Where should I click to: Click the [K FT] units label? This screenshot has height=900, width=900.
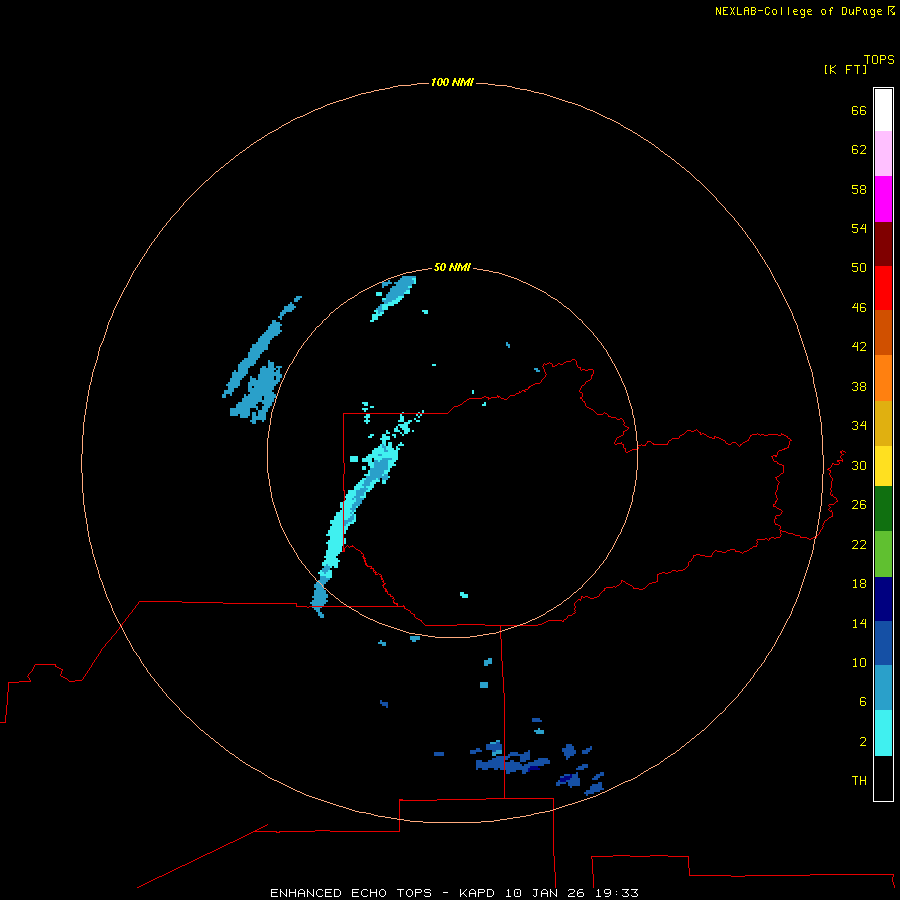tap(845, 69)
